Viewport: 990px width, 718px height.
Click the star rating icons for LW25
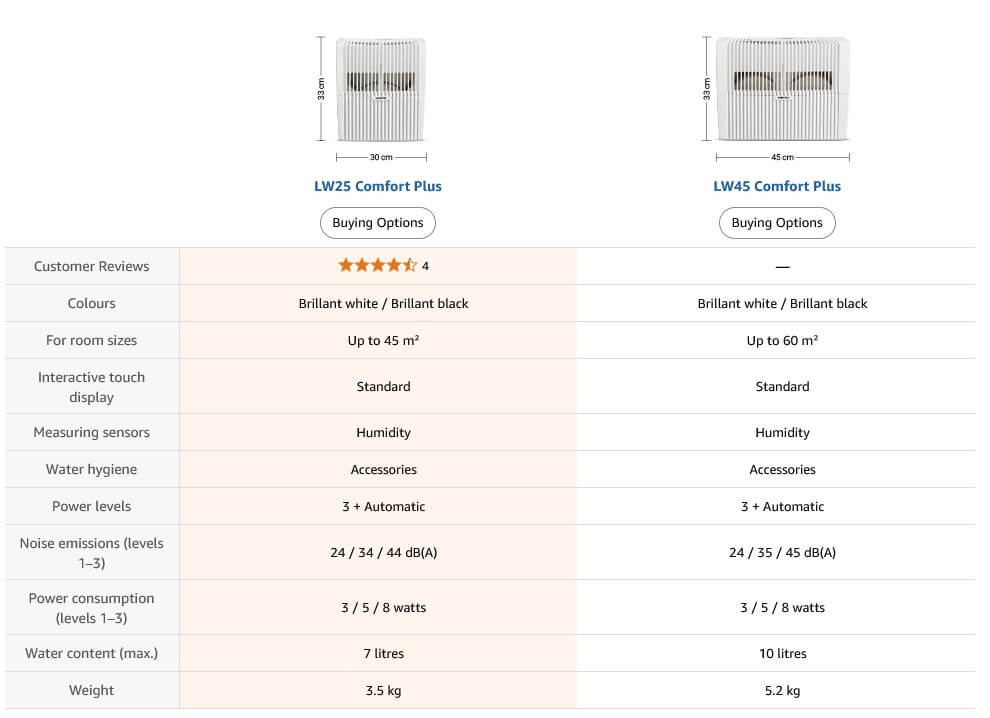click(378, 265)
